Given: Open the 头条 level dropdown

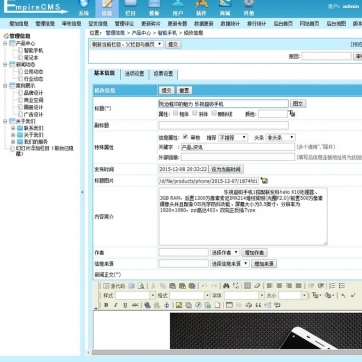Looking at the screenshot, I should point(280,137).
